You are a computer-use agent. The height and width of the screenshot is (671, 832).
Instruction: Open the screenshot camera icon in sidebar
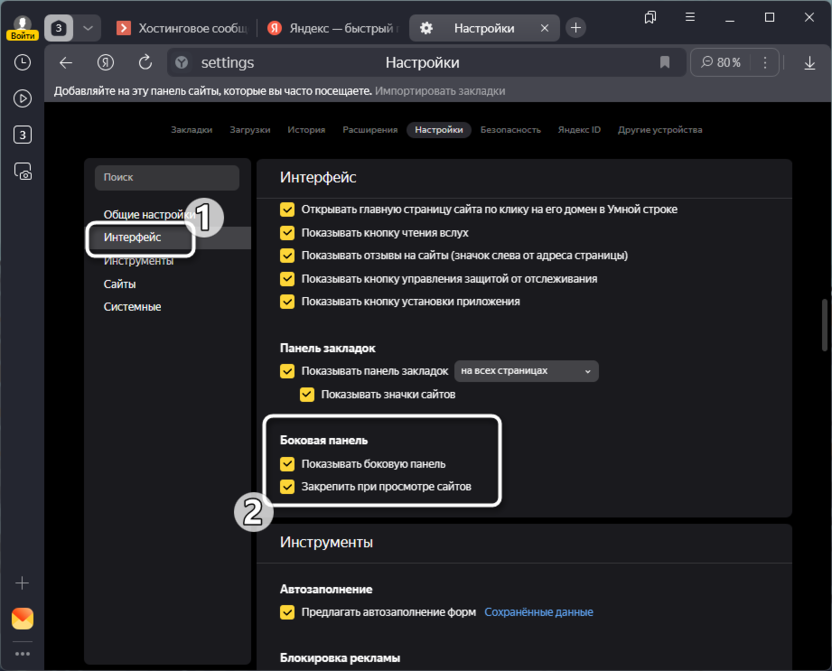22,171
